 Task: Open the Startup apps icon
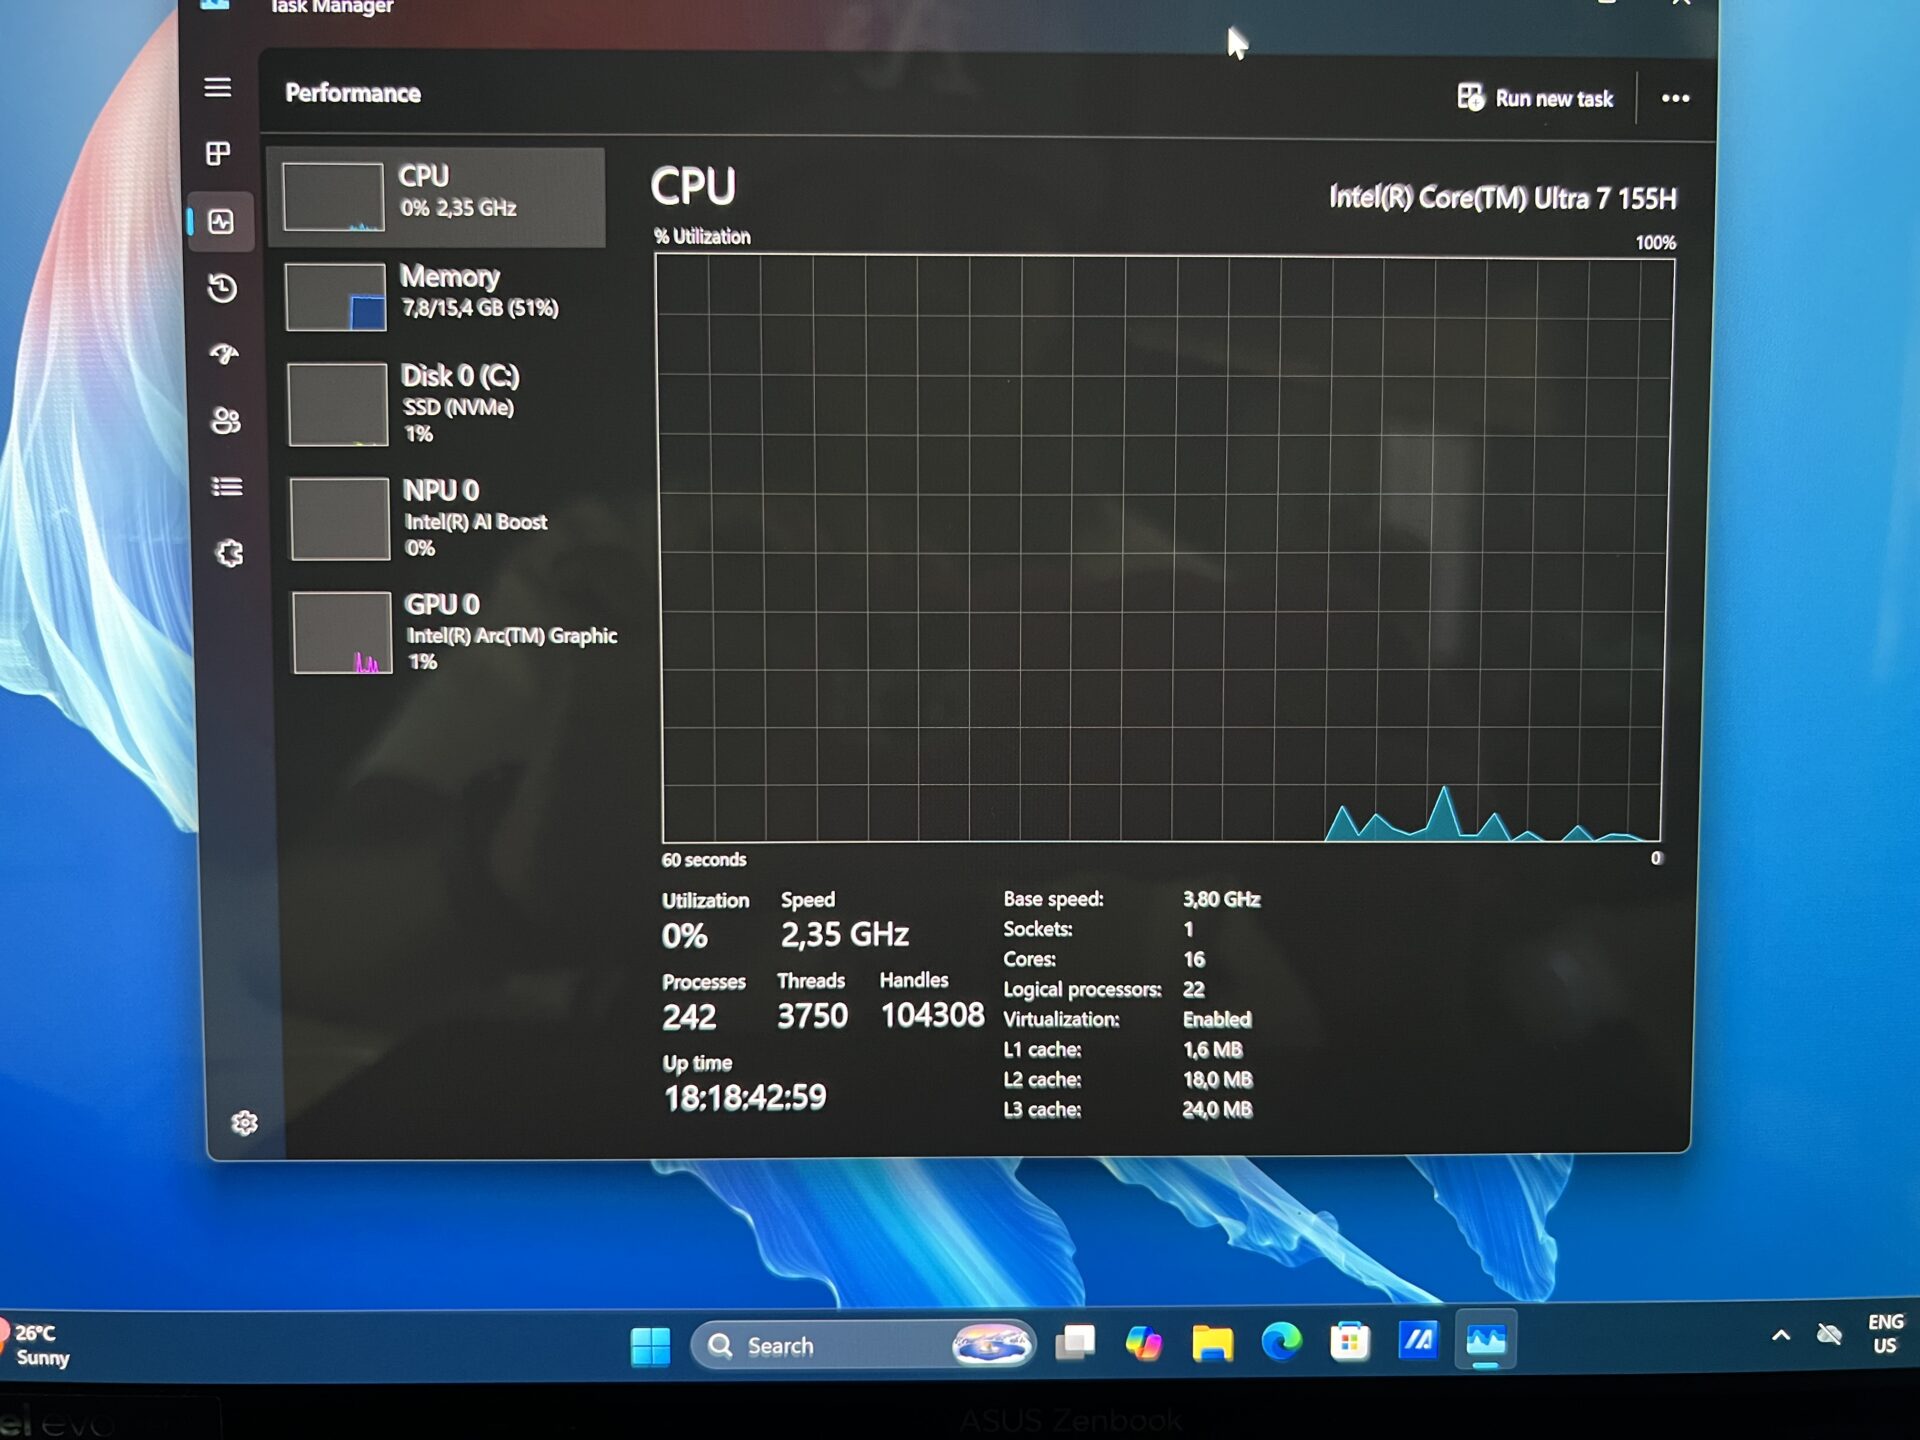(224, 354)
